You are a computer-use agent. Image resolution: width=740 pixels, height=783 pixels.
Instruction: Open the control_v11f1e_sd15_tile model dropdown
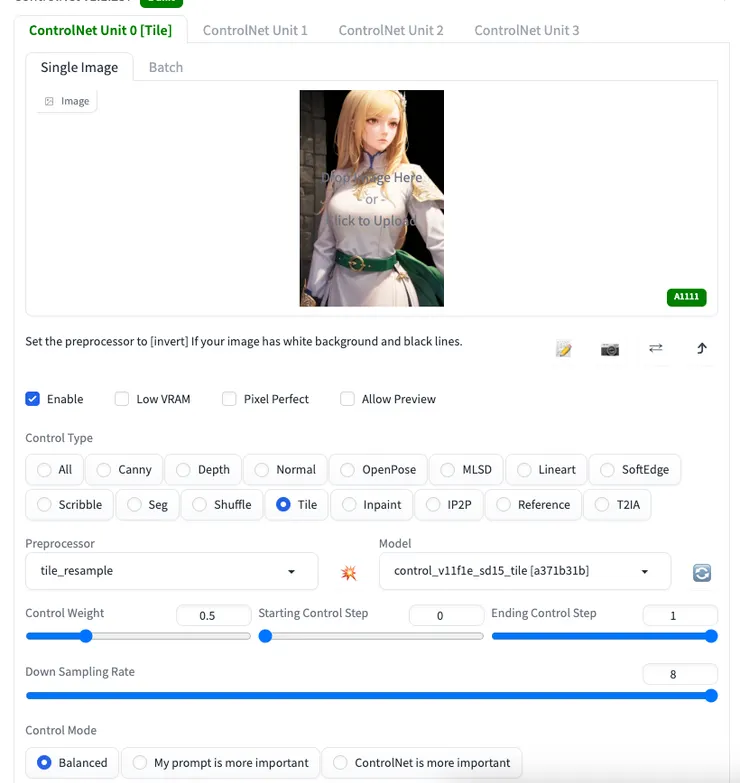point(524,571)
